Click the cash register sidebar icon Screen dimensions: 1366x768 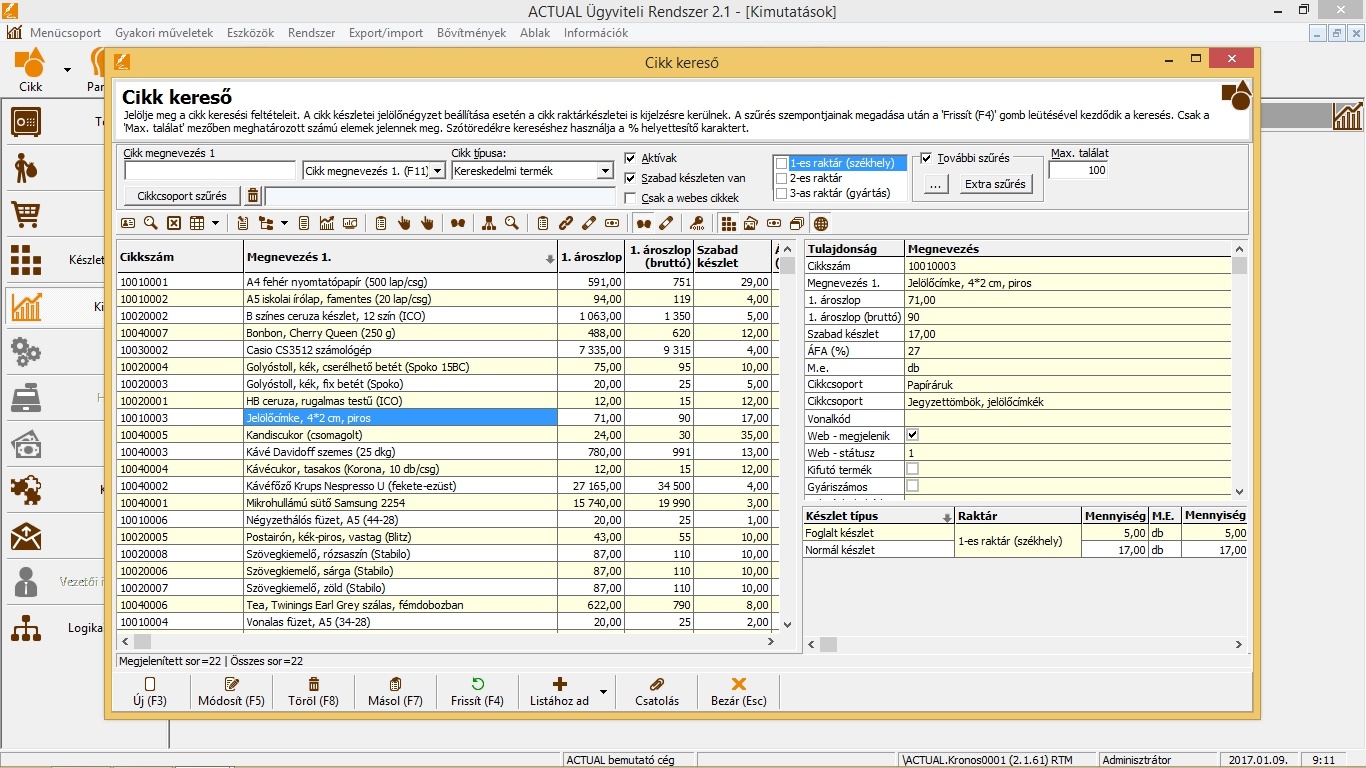coord(26,398)
